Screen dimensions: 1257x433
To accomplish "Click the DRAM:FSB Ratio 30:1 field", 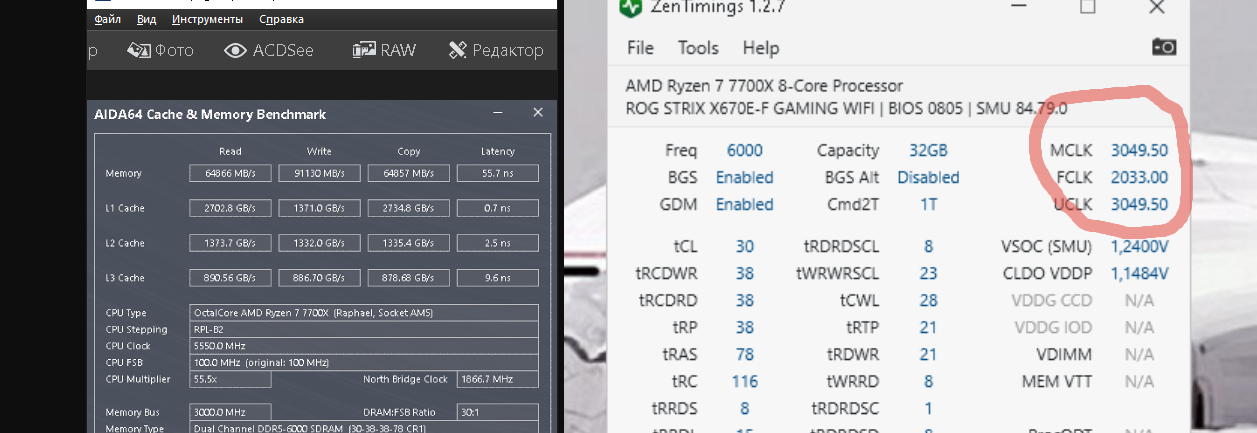I will (x=498, y=412).
